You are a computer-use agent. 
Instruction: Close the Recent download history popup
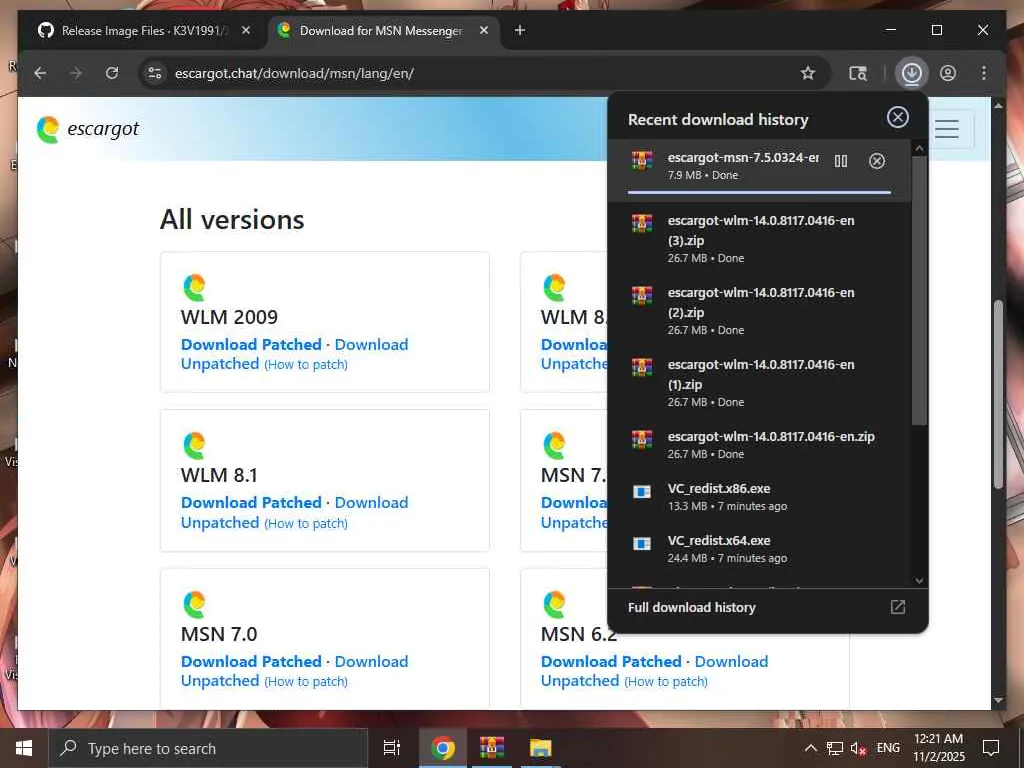point(897,118)
